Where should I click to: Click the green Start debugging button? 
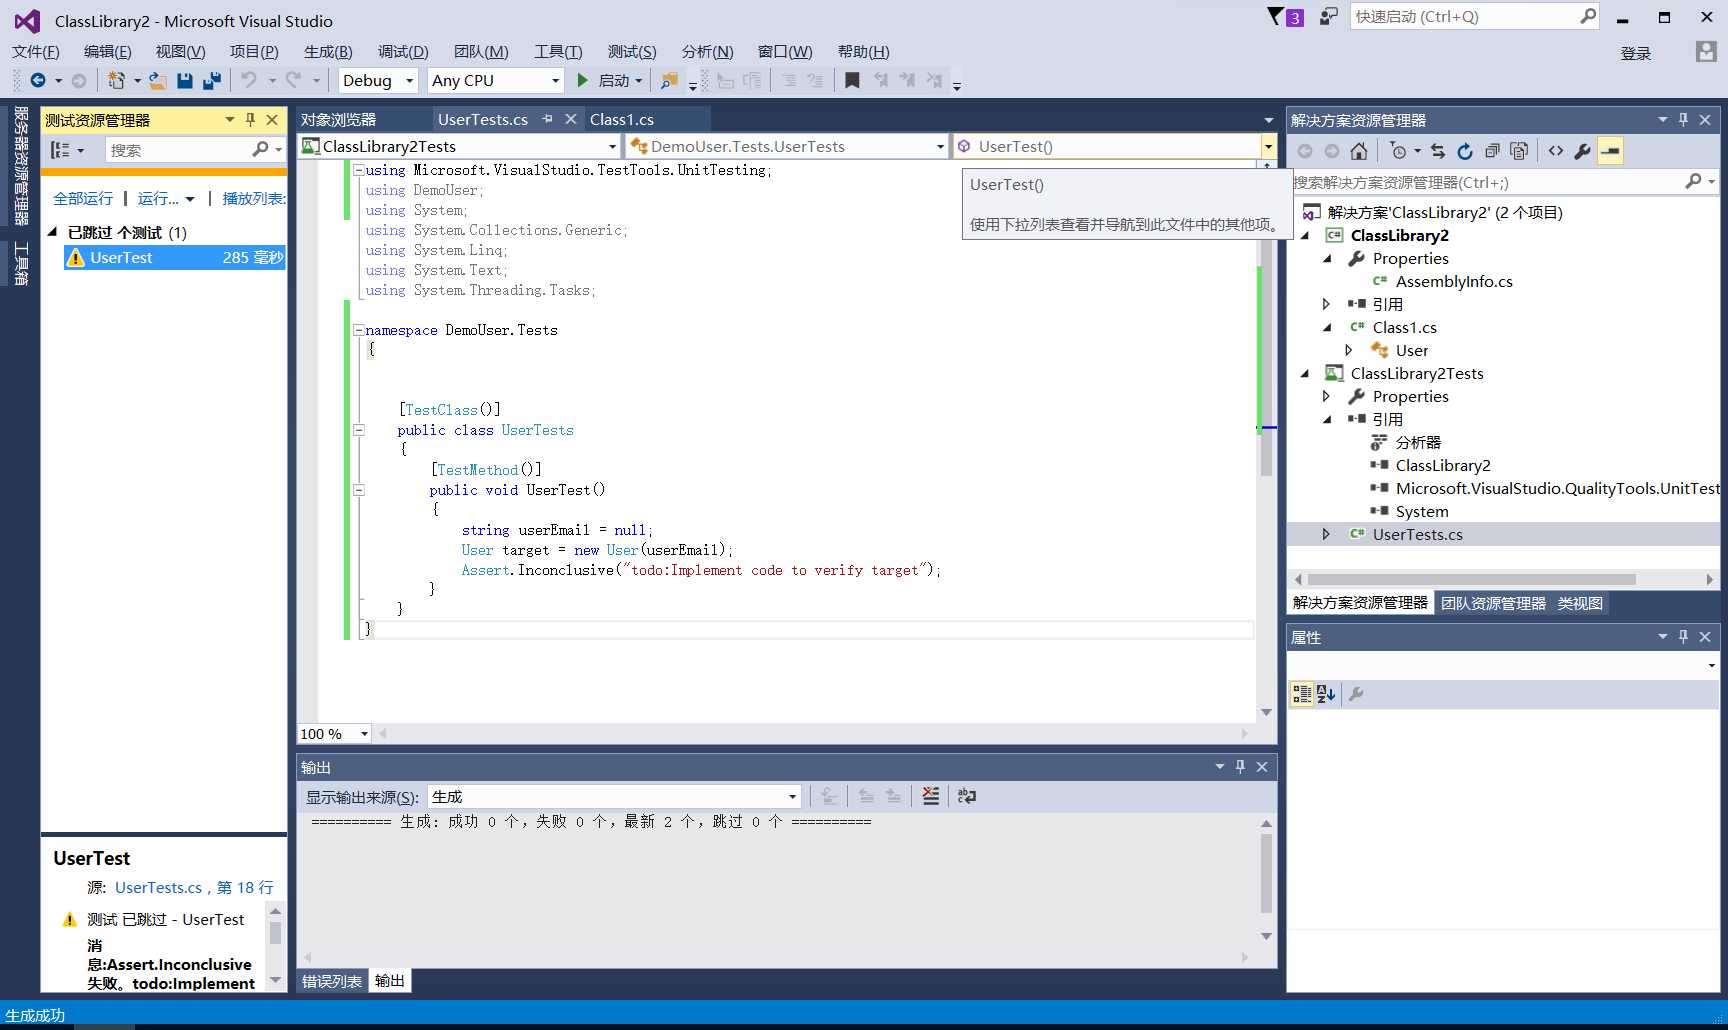pyautogui.click(x=583, y=80)
